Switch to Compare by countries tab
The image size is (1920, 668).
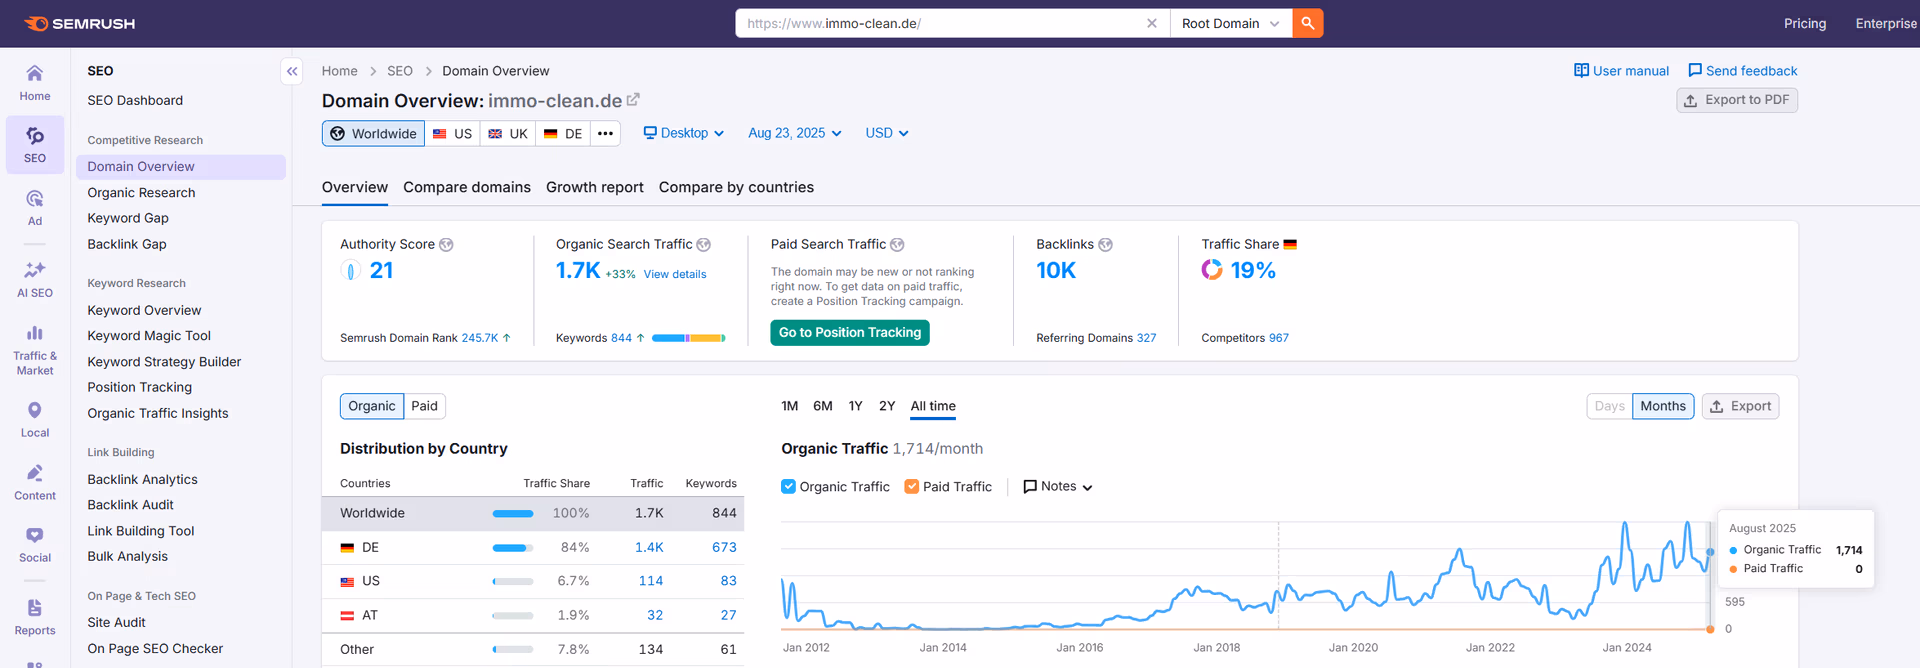(x=736, y=187)
